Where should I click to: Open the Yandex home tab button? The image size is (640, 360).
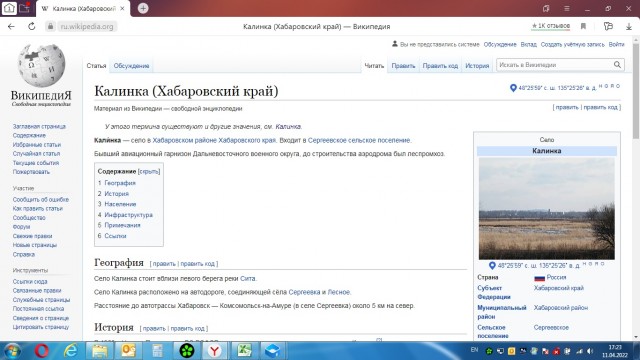click(9, 8)
